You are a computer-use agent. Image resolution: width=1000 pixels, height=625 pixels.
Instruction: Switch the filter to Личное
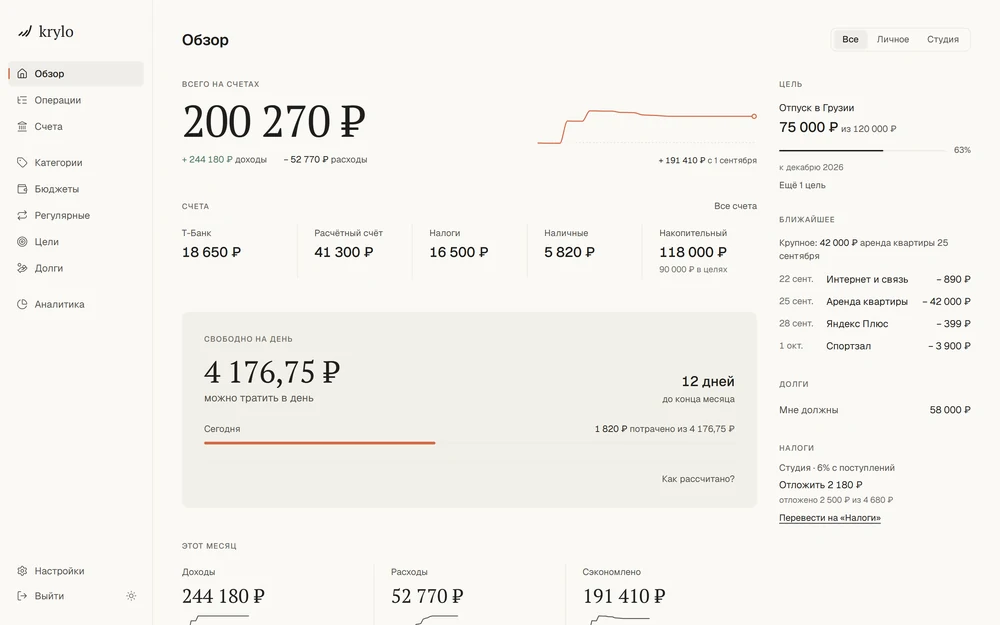[892, 40]
